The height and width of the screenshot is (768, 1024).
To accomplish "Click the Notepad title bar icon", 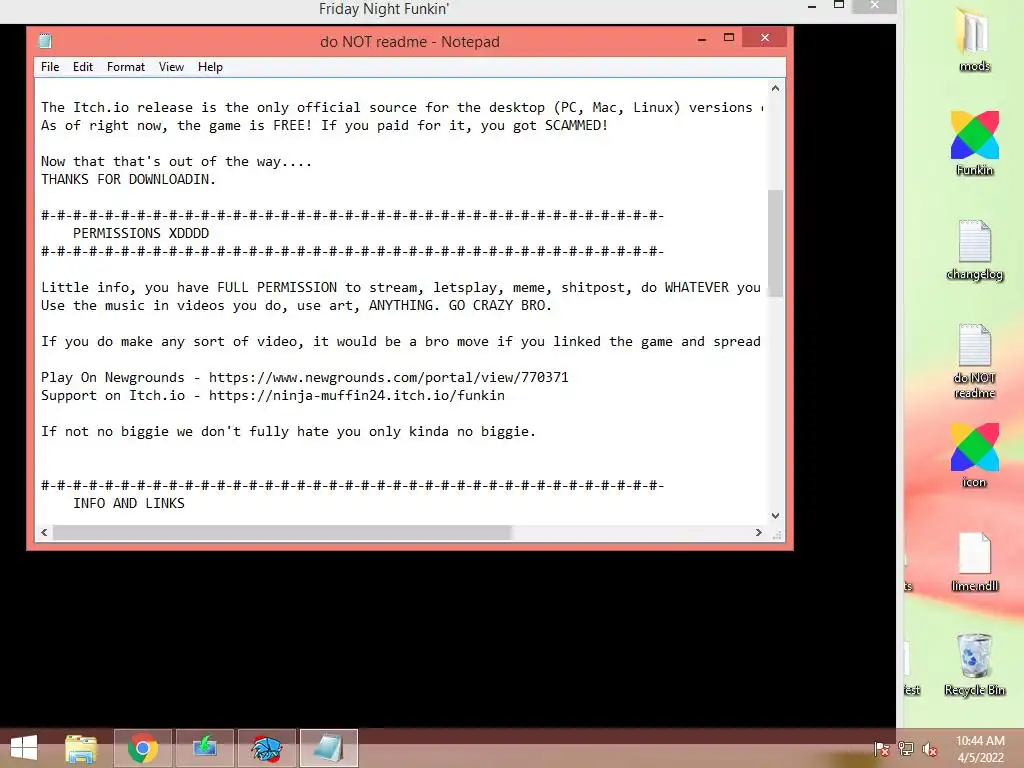I will (x=45, y=41).
